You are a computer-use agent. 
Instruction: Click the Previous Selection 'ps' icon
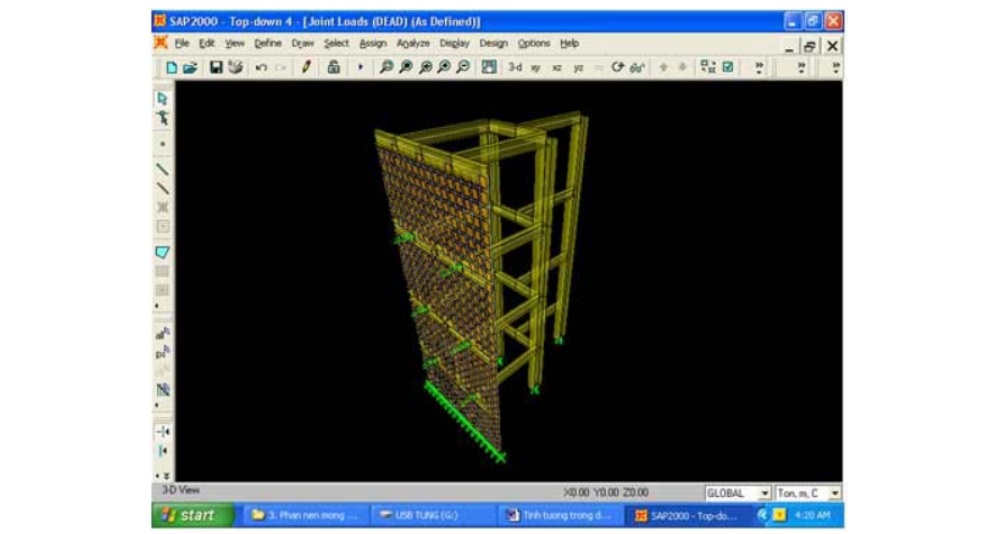[163, 352]
